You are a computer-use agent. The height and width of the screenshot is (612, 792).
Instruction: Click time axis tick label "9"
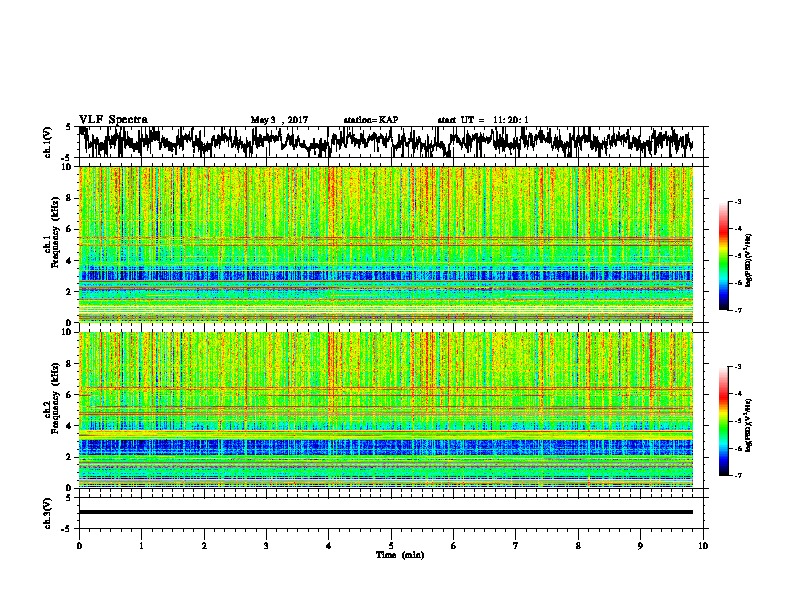(640, 546)
